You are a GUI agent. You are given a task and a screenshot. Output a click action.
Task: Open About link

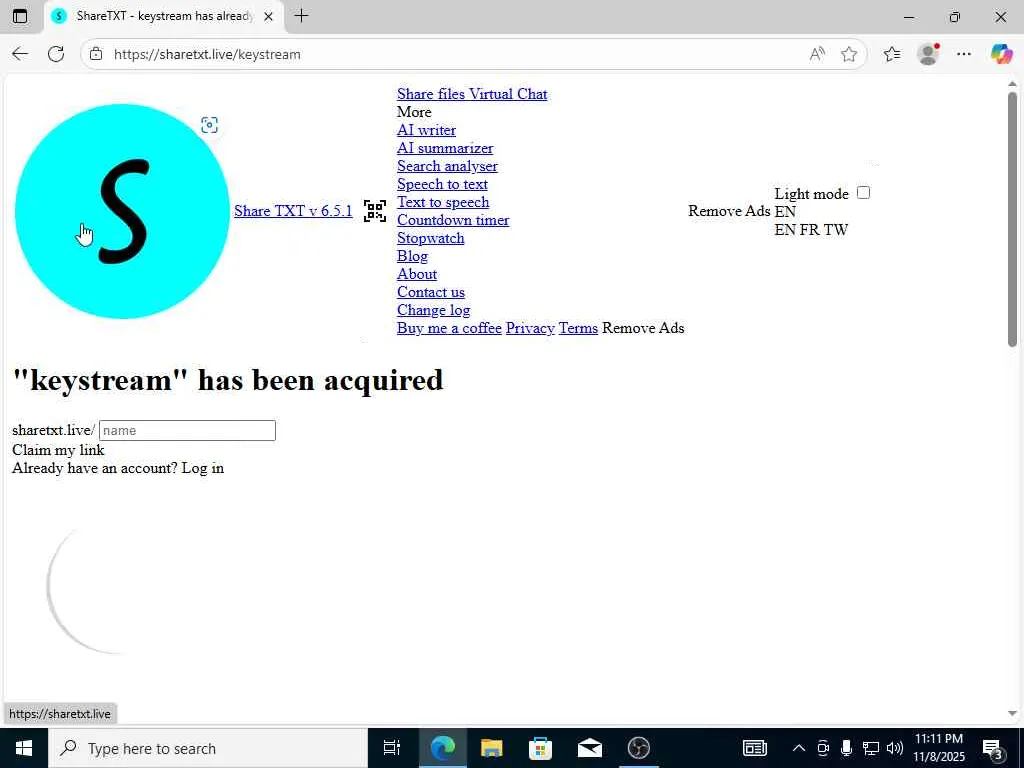click(417, 274)
